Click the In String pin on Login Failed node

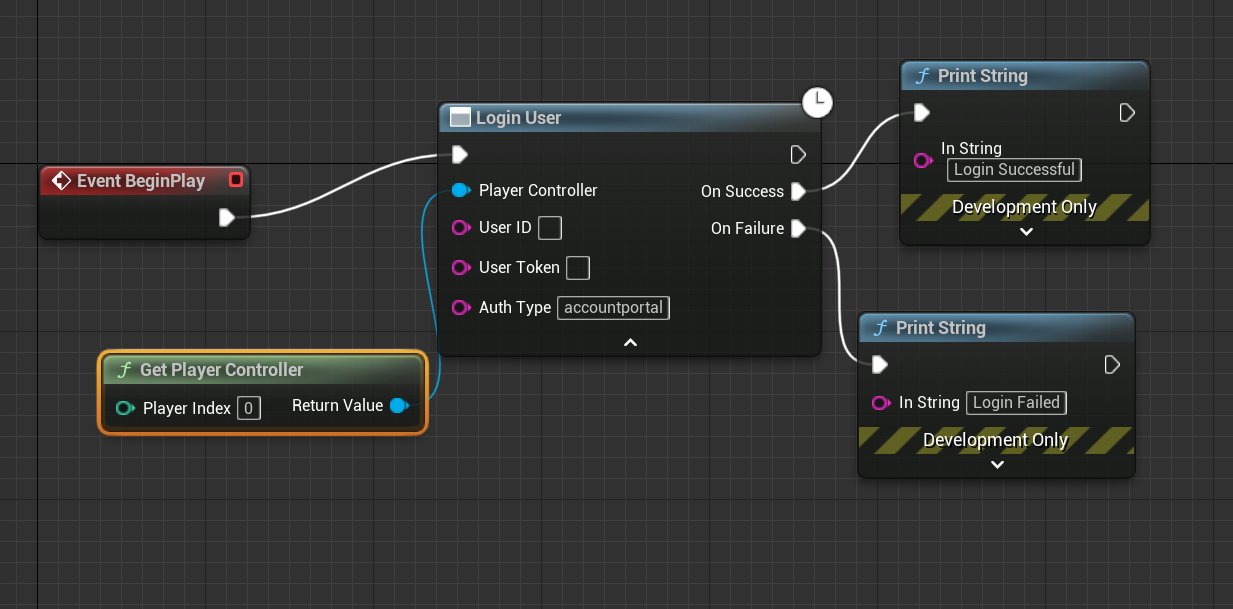click(881, 403)
